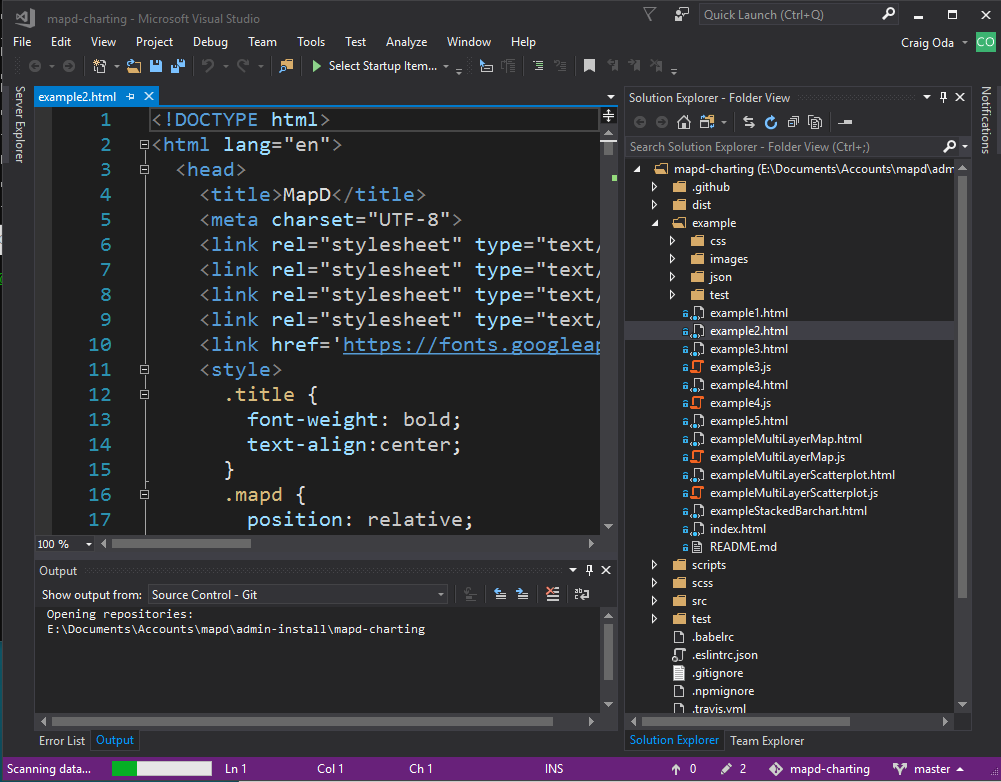
Task: Clear all output text
Action: pyautogui.click(x=552, y=594)
